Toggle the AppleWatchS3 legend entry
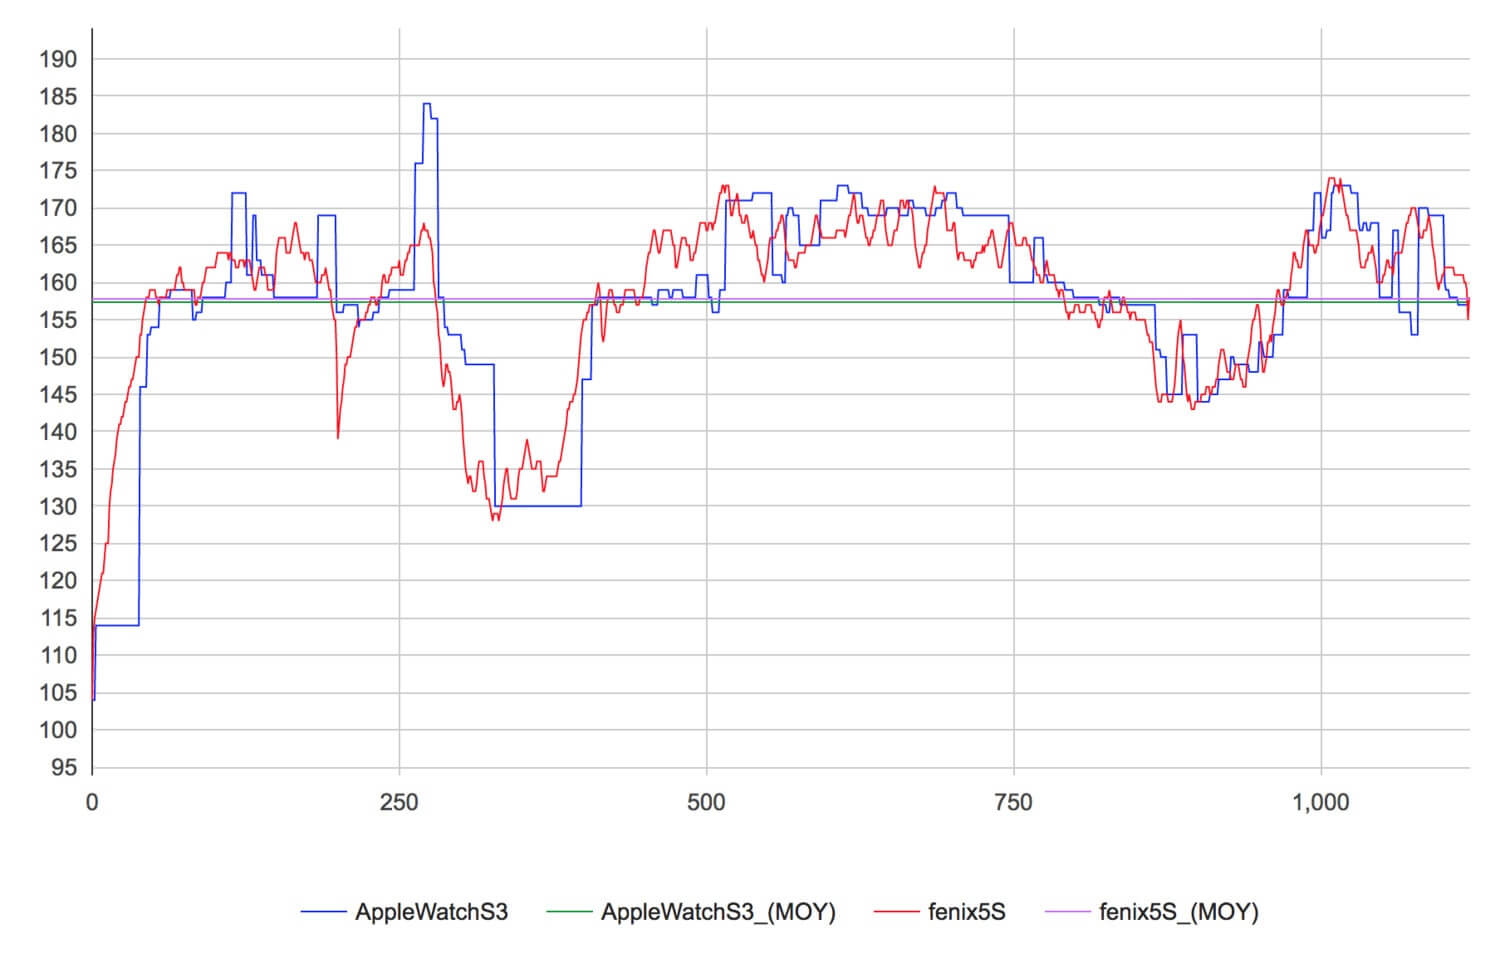Viewport: 1500px width, 963px height. [x=404, y=911]
